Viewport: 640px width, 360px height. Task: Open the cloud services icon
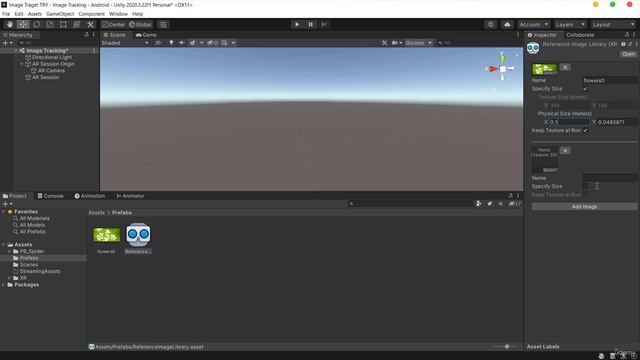click(507, 24)
